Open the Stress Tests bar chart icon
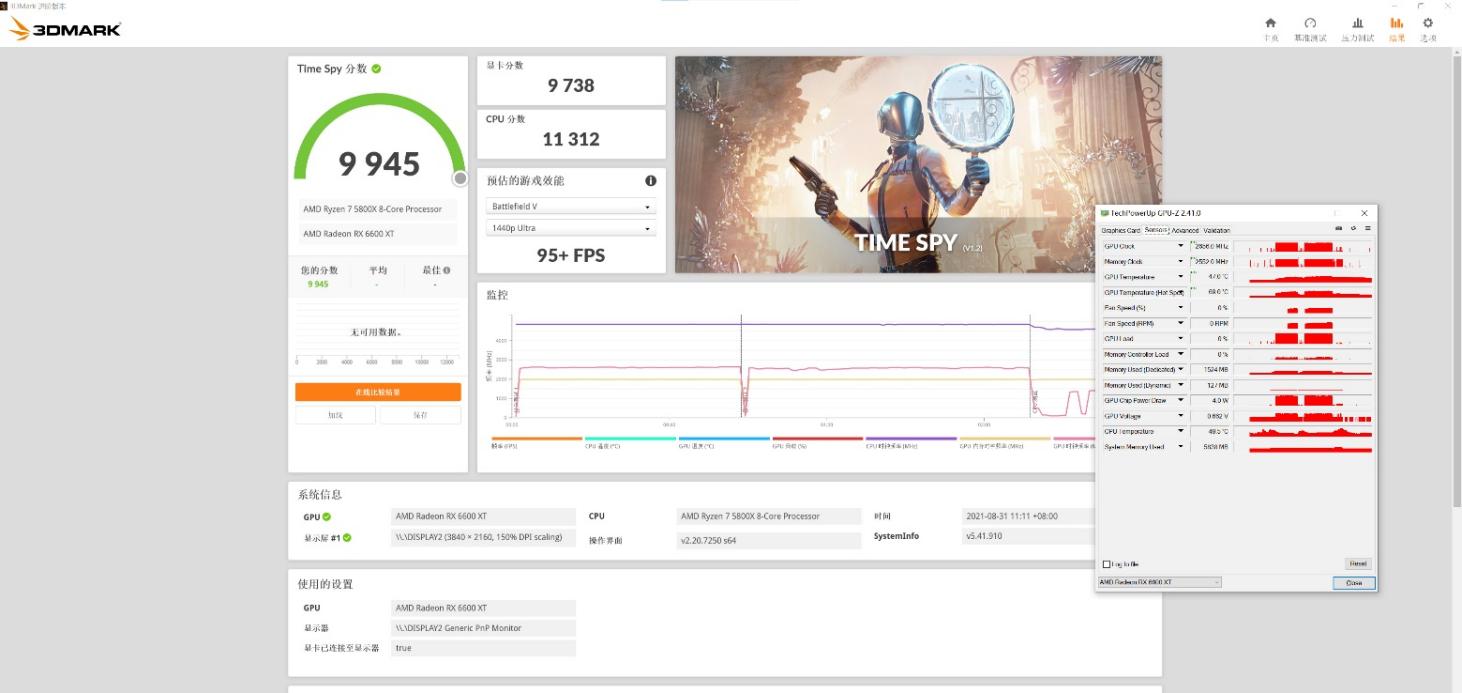 [x=1357, y=24]
